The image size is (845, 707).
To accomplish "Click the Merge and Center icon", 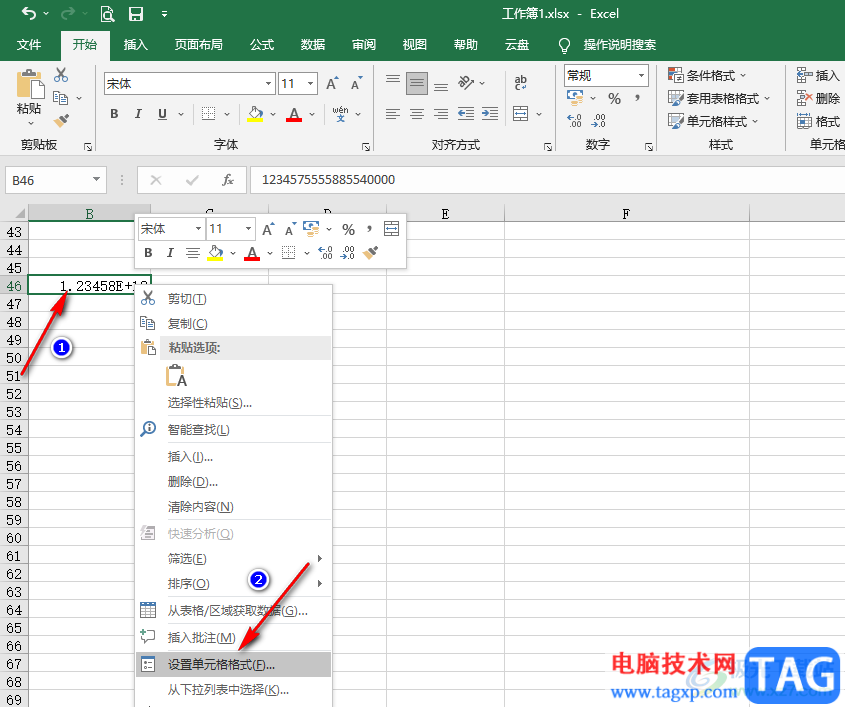I will tap(521, 114).
